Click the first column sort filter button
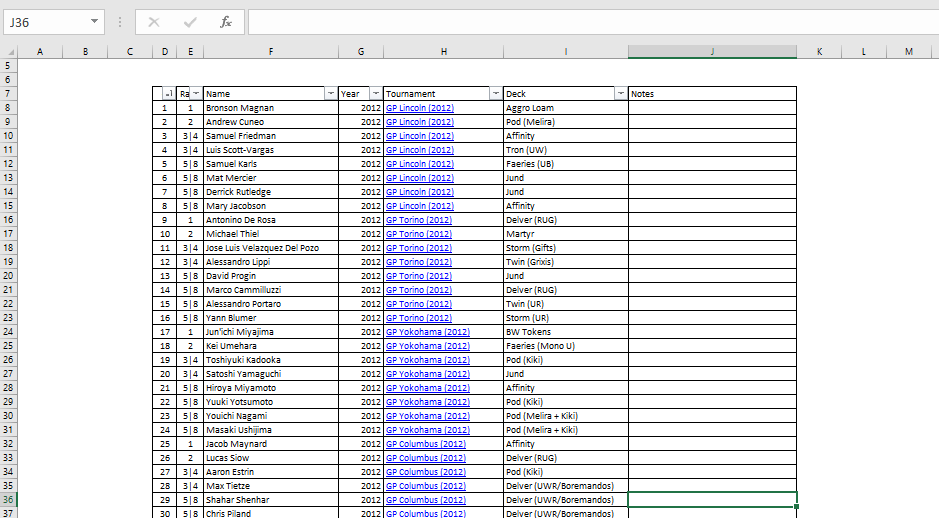 [x=169, y=94]
